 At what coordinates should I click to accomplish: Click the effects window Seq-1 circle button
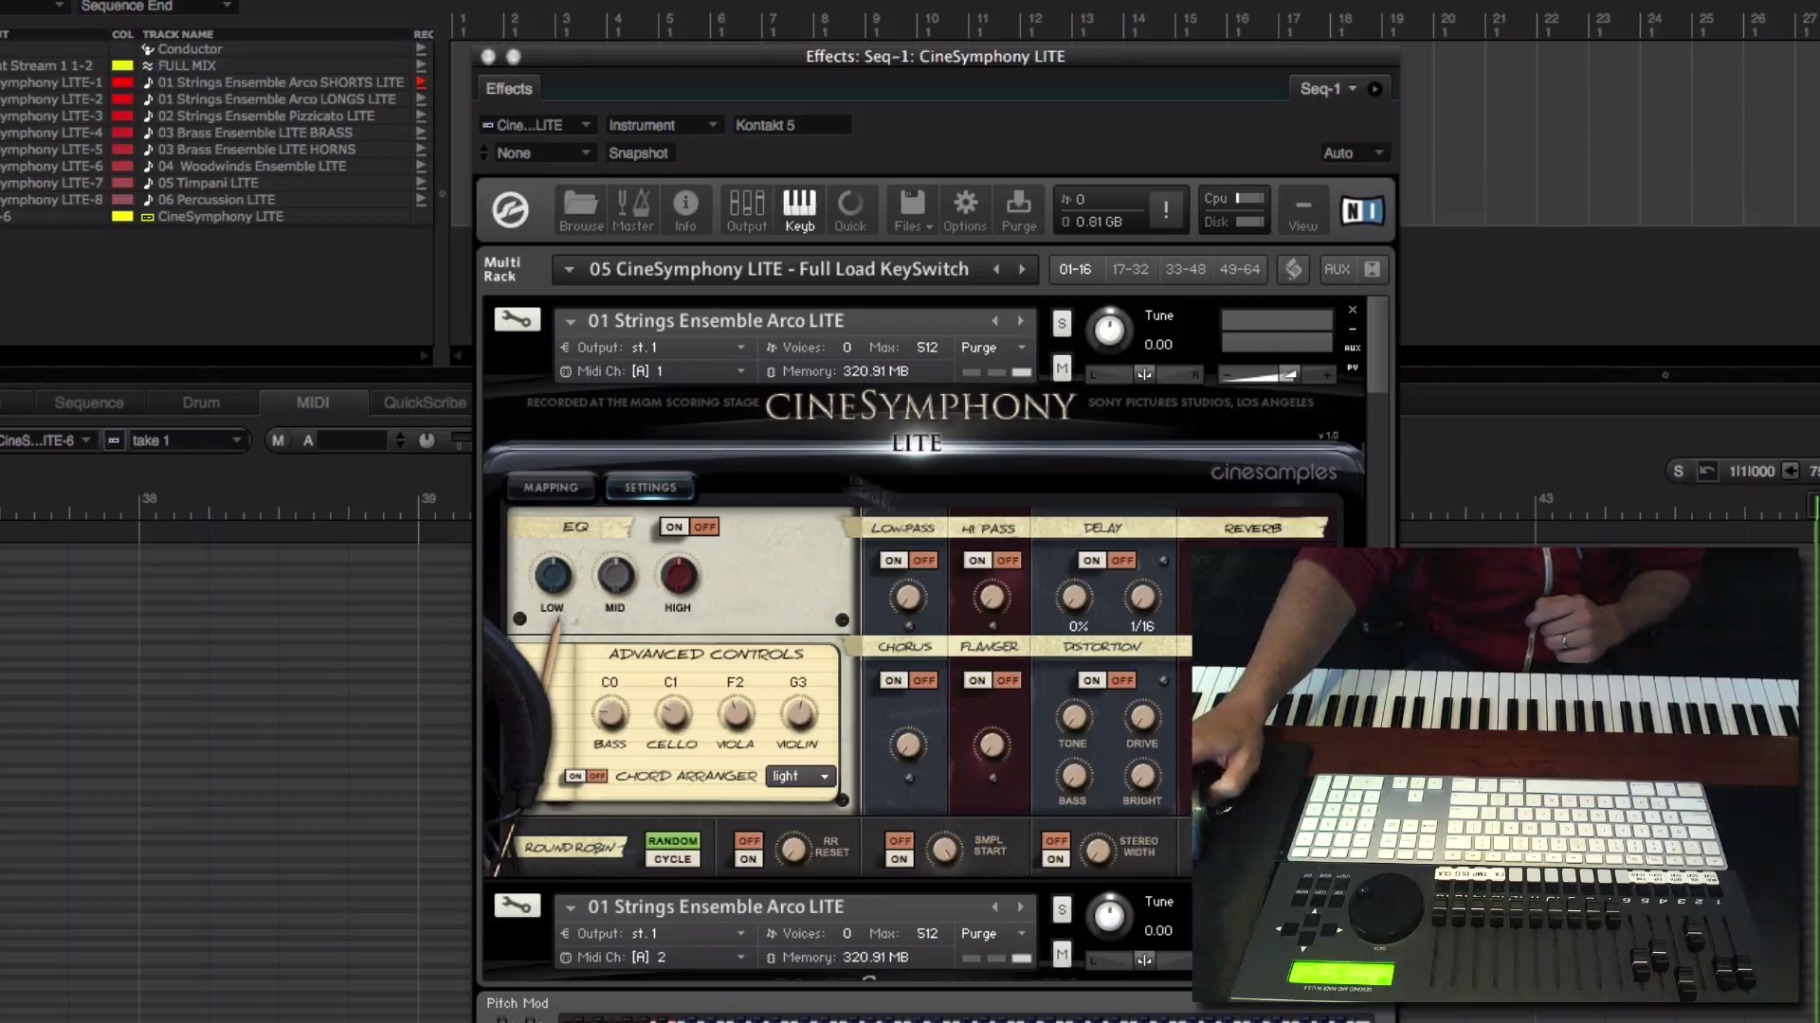pos(1375,89)
